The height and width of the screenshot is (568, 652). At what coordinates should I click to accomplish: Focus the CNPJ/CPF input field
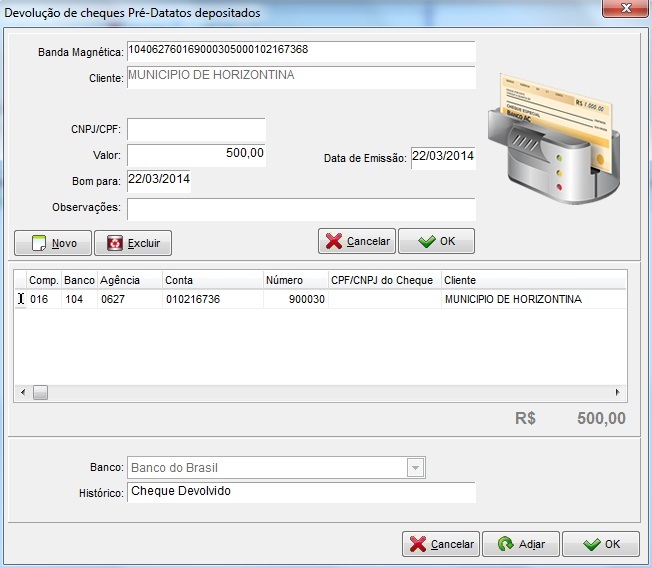196,130
